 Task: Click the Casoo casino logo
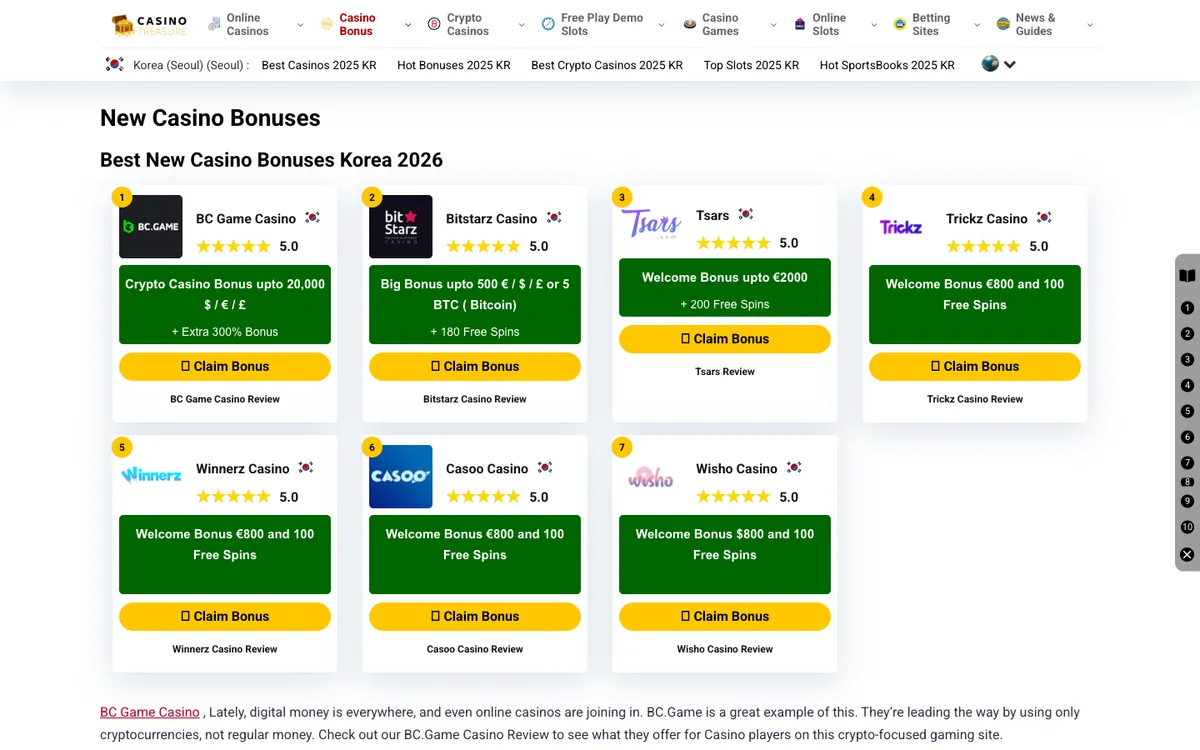[x=401, y=476]
